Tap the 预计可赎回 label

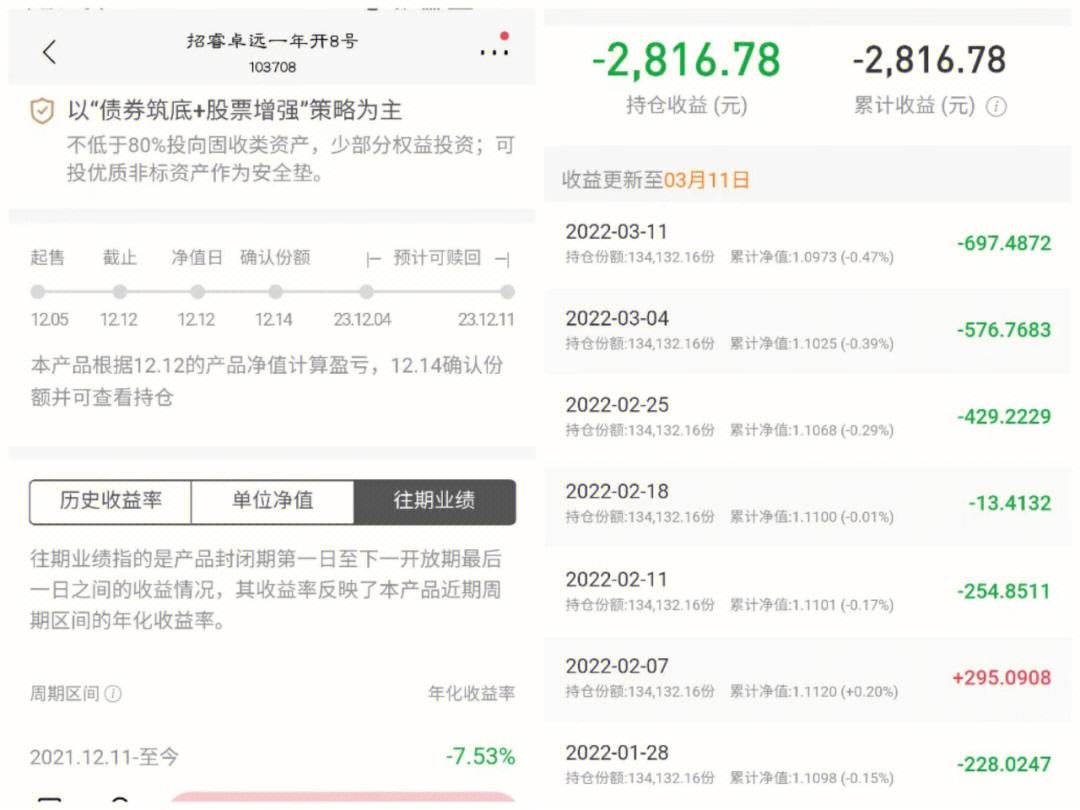pos(437,258)
